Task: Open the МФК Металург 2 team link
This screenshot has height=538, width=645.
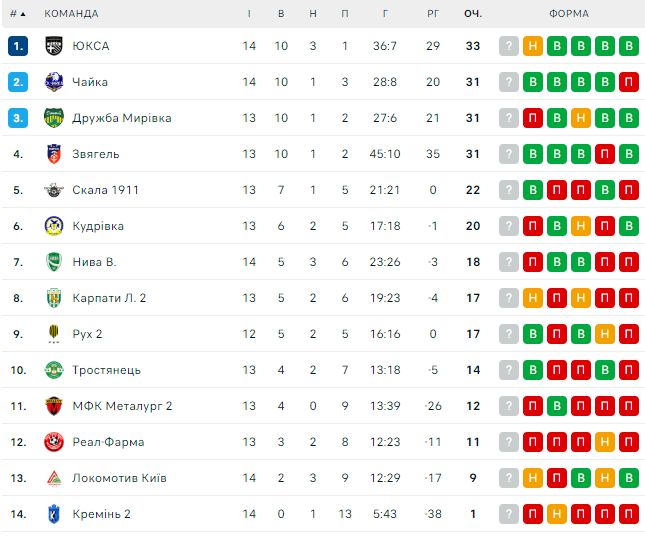Action: coord(122,406)
